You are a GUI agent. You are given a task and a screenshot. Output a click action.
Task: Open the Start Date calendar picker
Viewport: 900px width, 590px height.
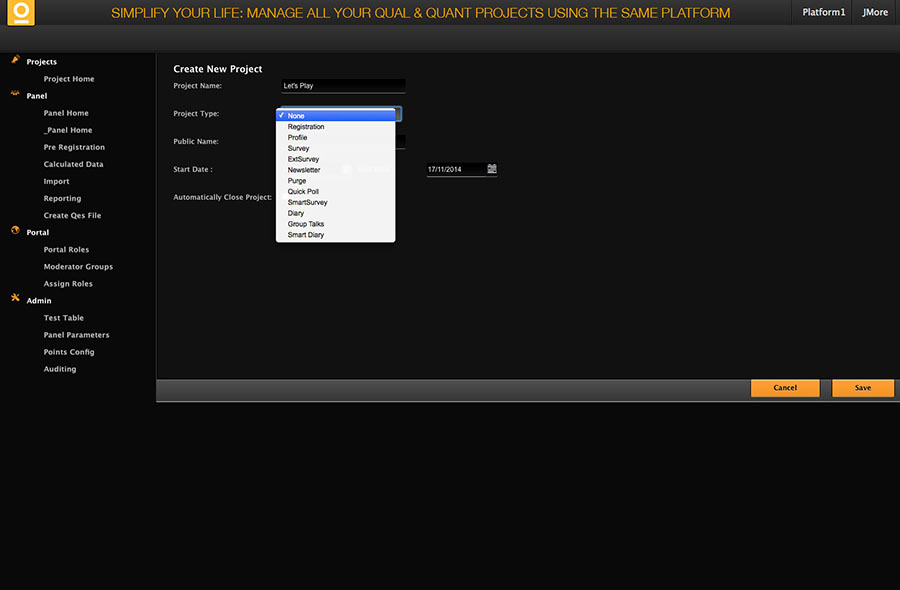pyautogui.click(x=492, y=169)
